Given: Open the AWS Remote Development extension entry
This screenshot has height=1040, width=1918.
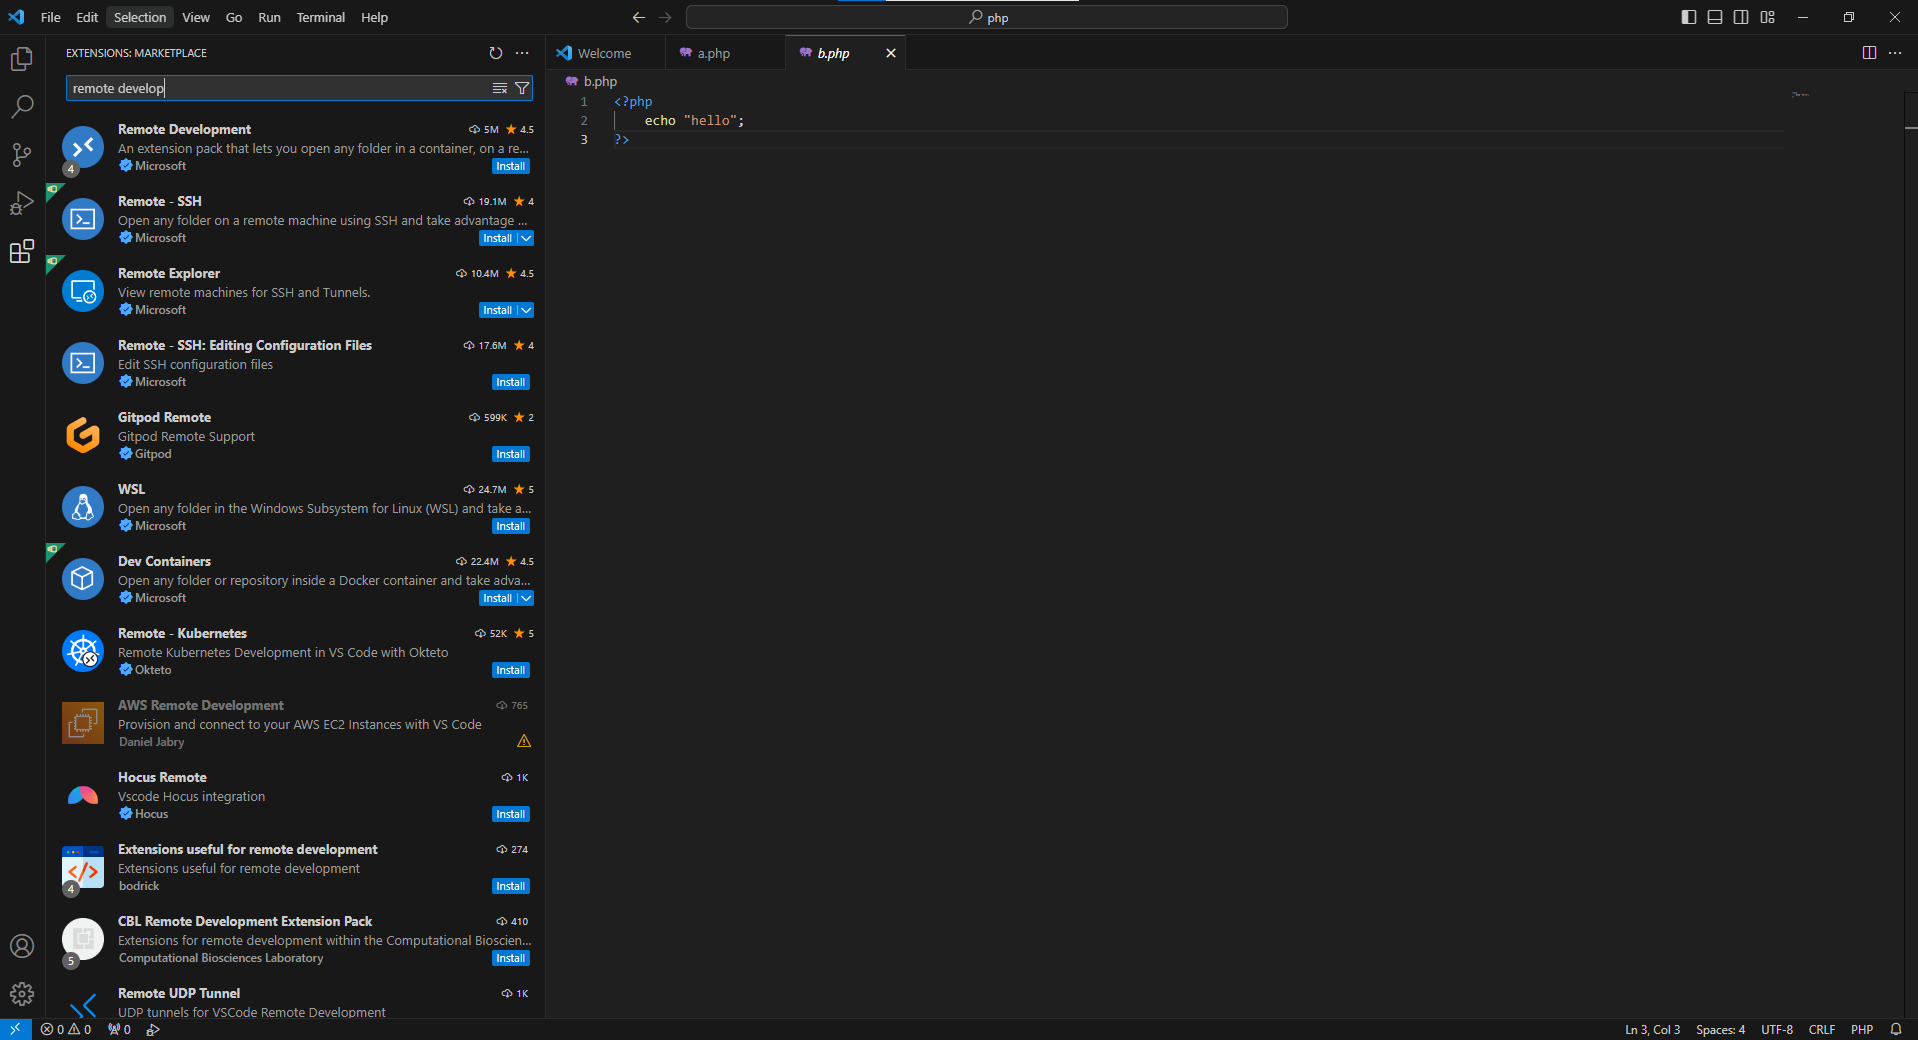Looking at the screenshot, I should 295,723.
